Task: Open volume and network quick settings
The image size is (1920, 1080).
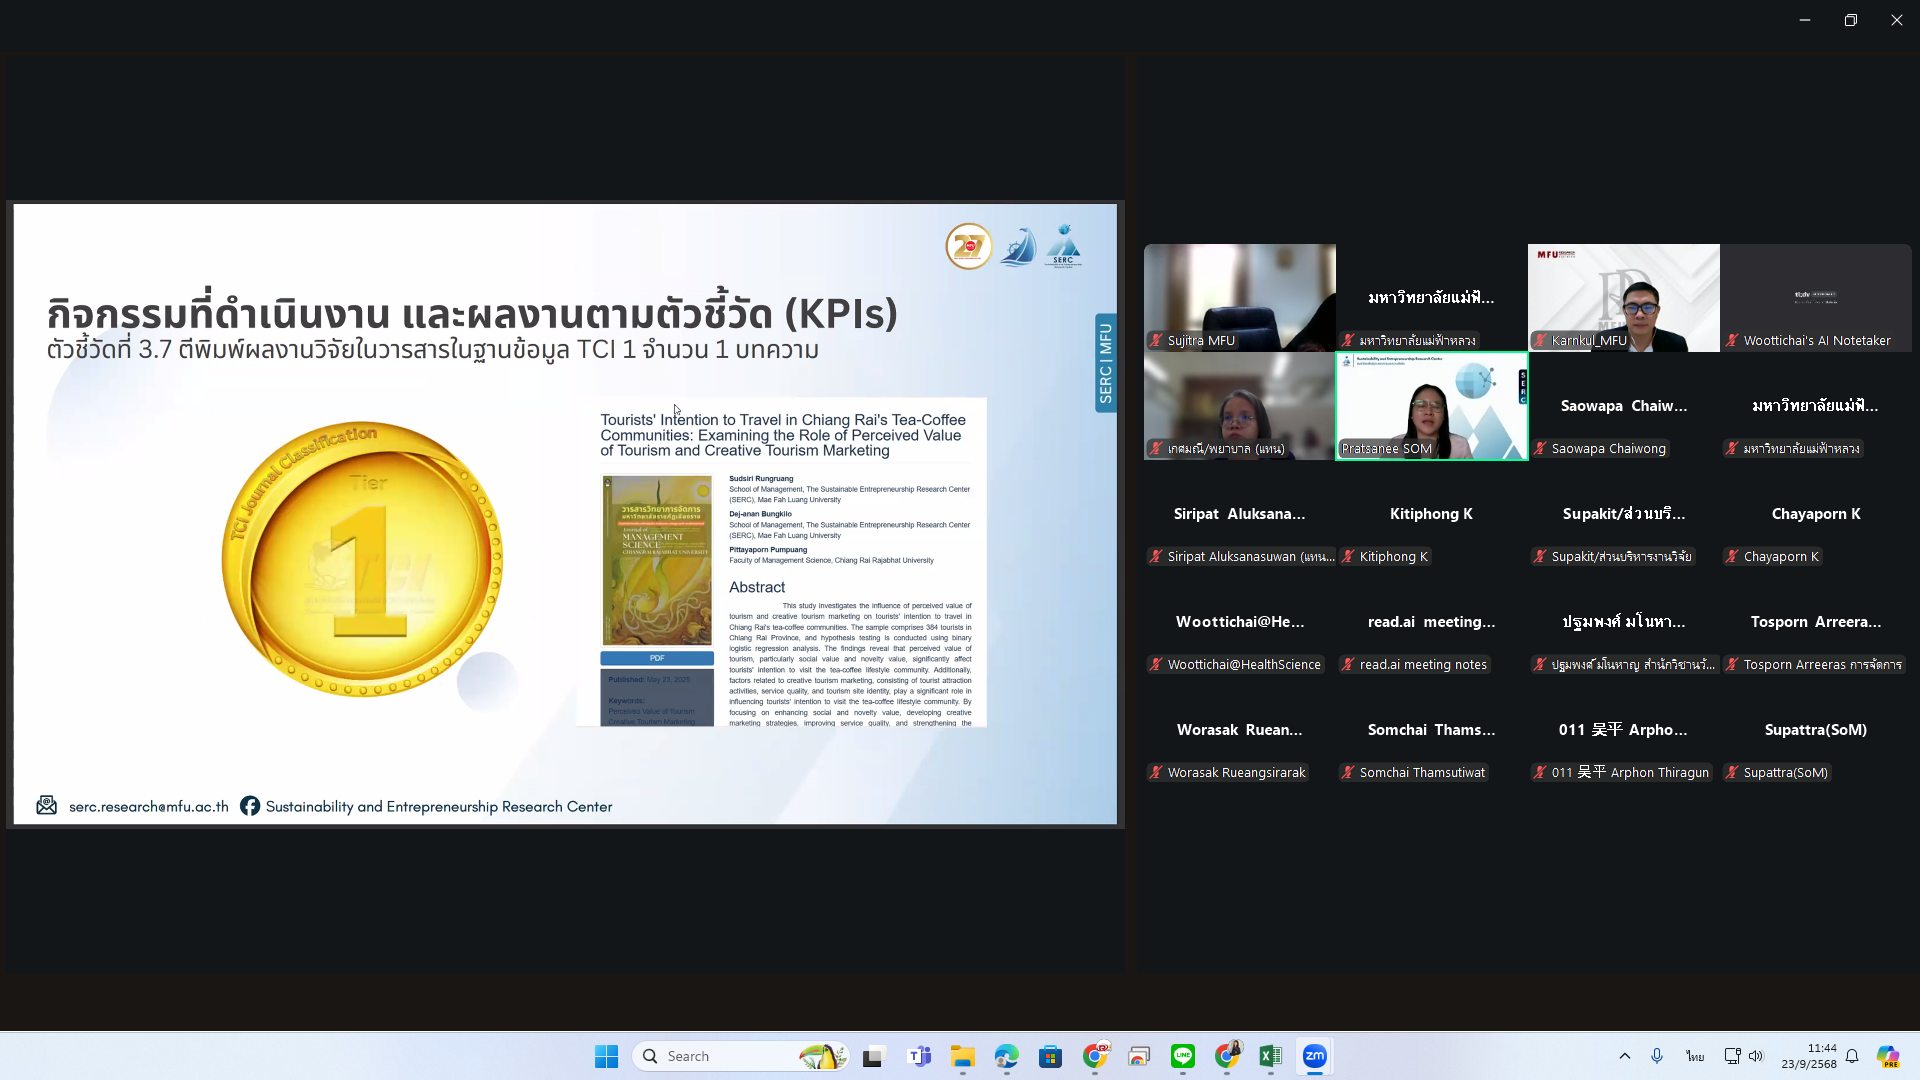Action: 1744,1056
